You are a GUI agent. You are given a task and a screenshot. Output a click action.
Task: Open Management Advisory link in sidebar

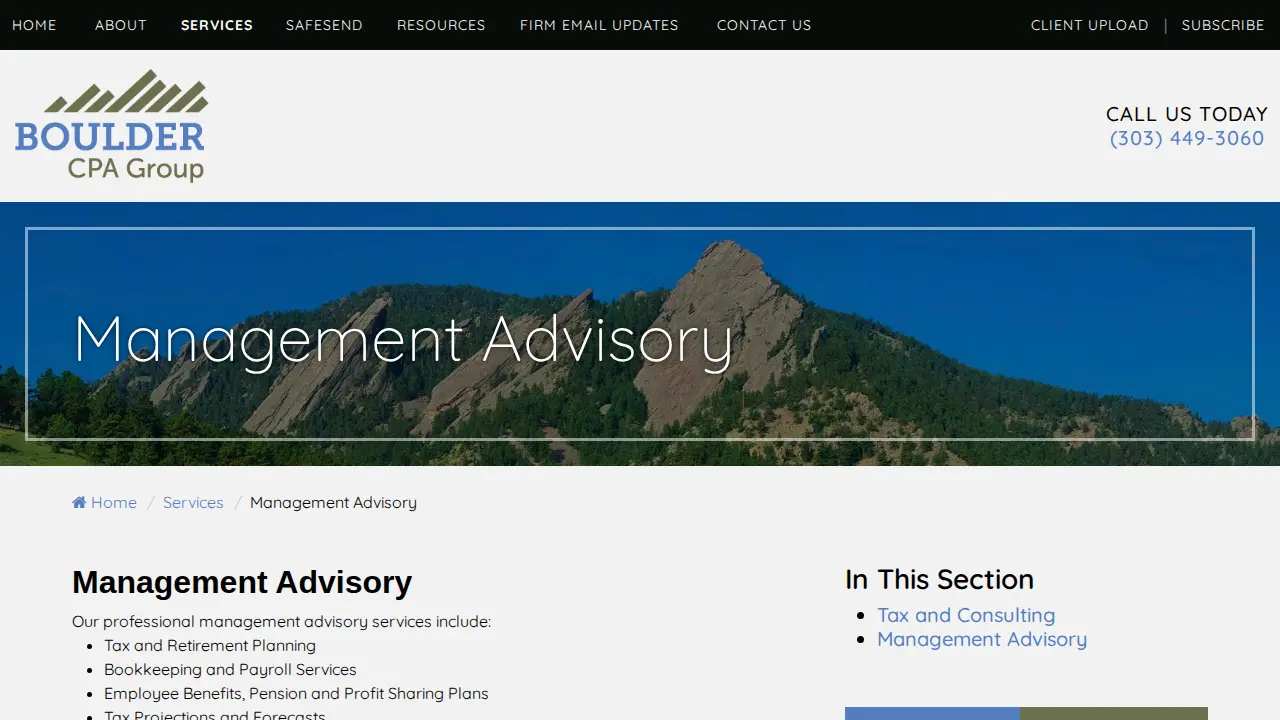pos(982,639)
